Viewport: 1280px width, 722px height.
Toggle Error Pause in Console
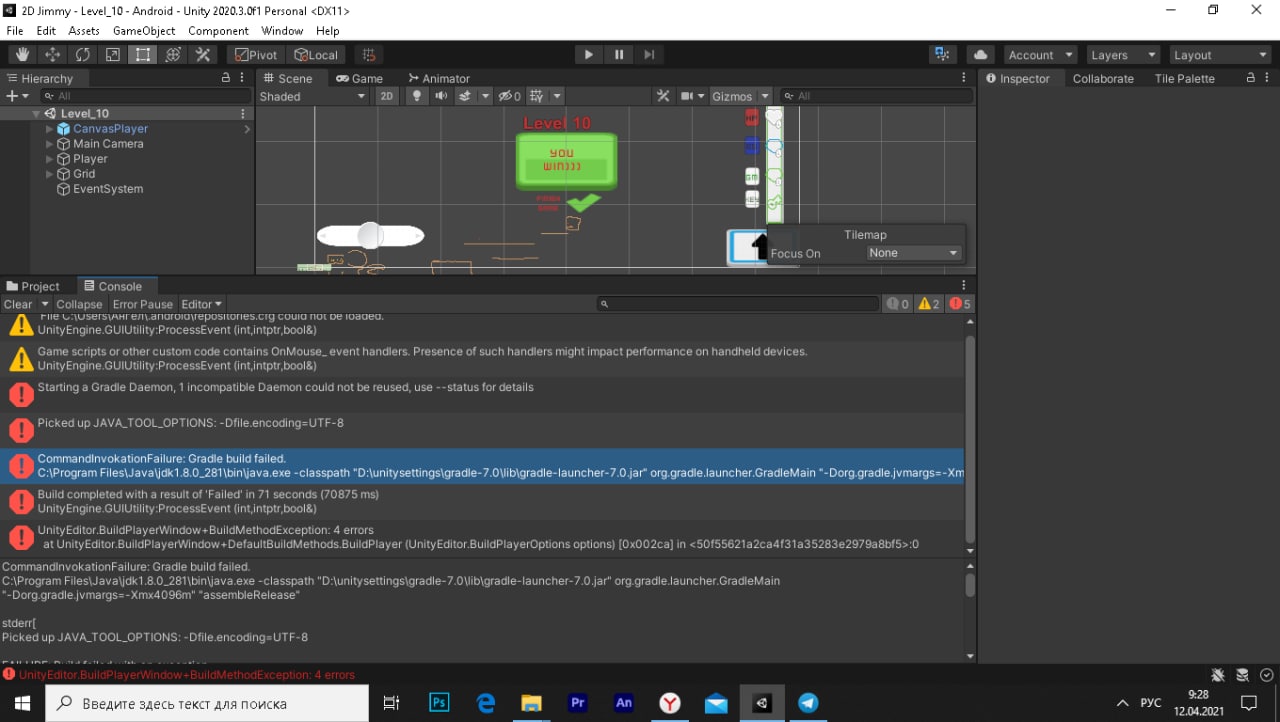(142, 304)
